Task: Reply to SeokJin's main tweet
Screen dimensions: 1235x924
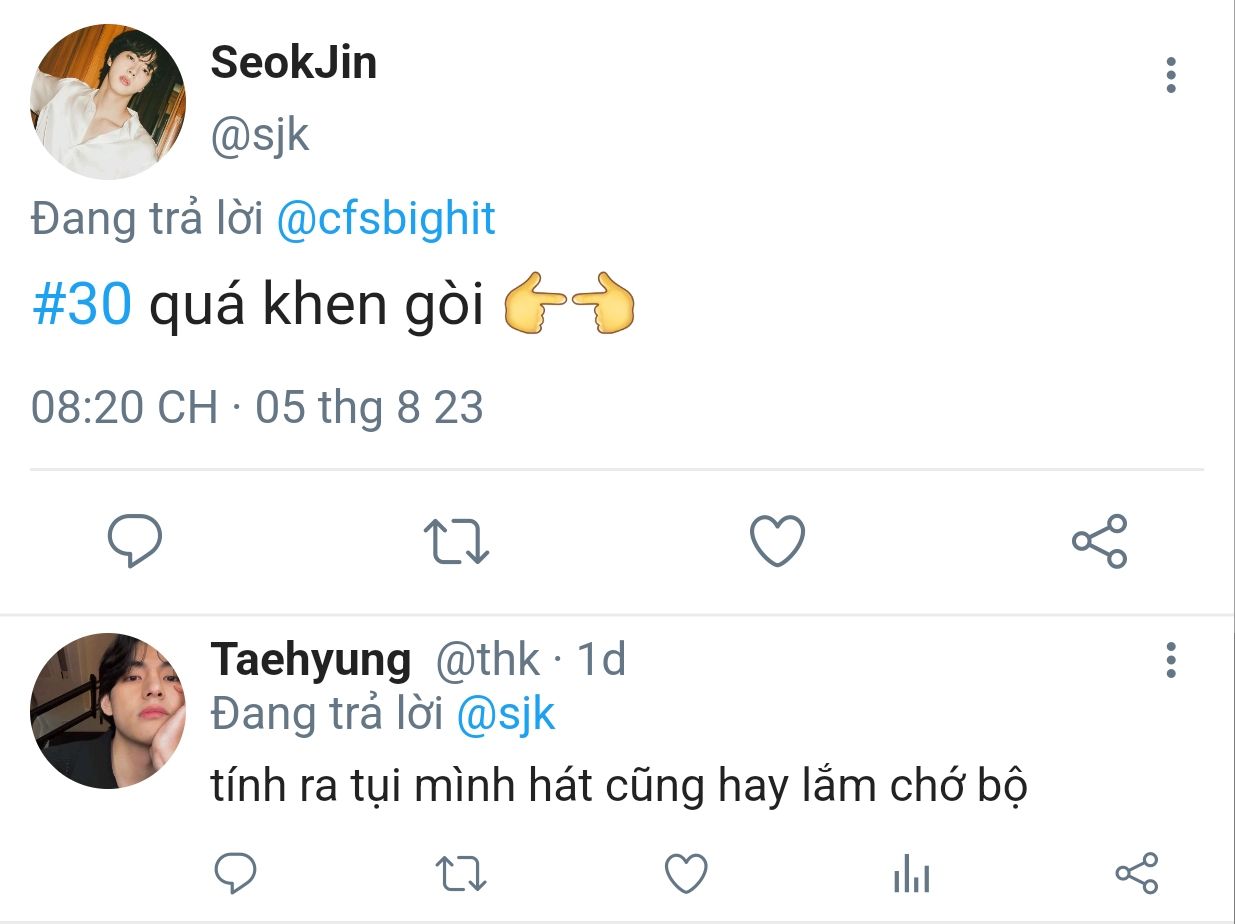Action: [135, 541]
